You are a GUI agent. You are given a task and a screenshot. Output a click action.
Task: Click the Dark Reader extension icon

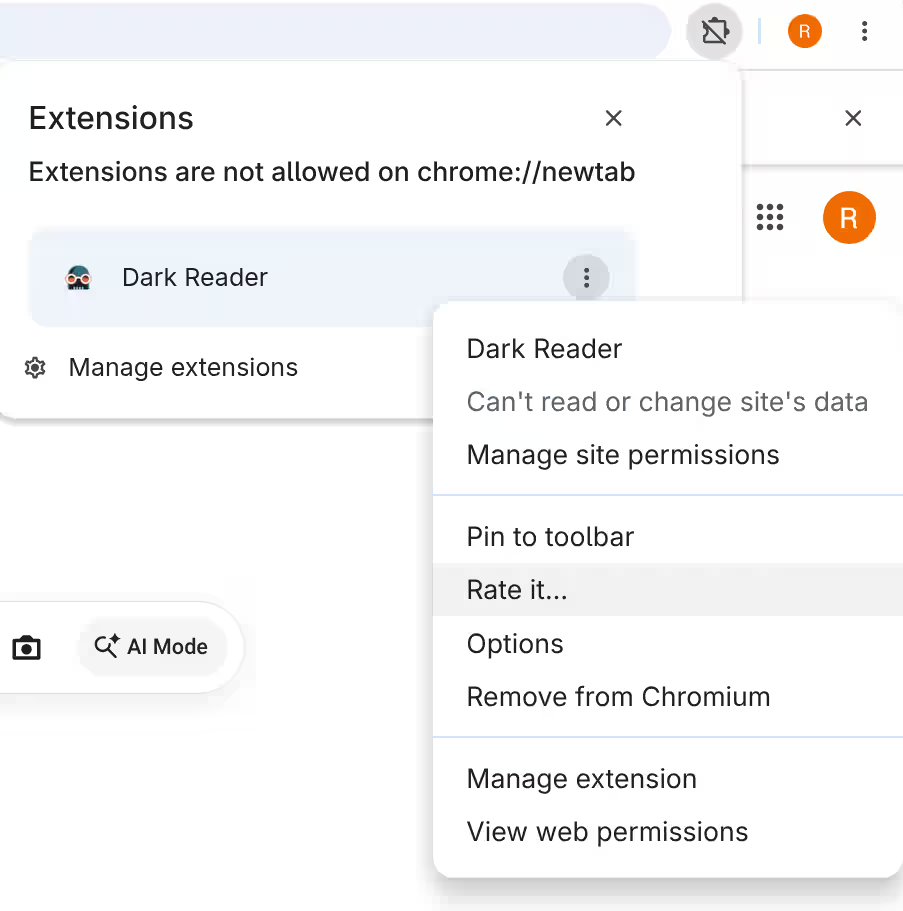click(78, 278)
